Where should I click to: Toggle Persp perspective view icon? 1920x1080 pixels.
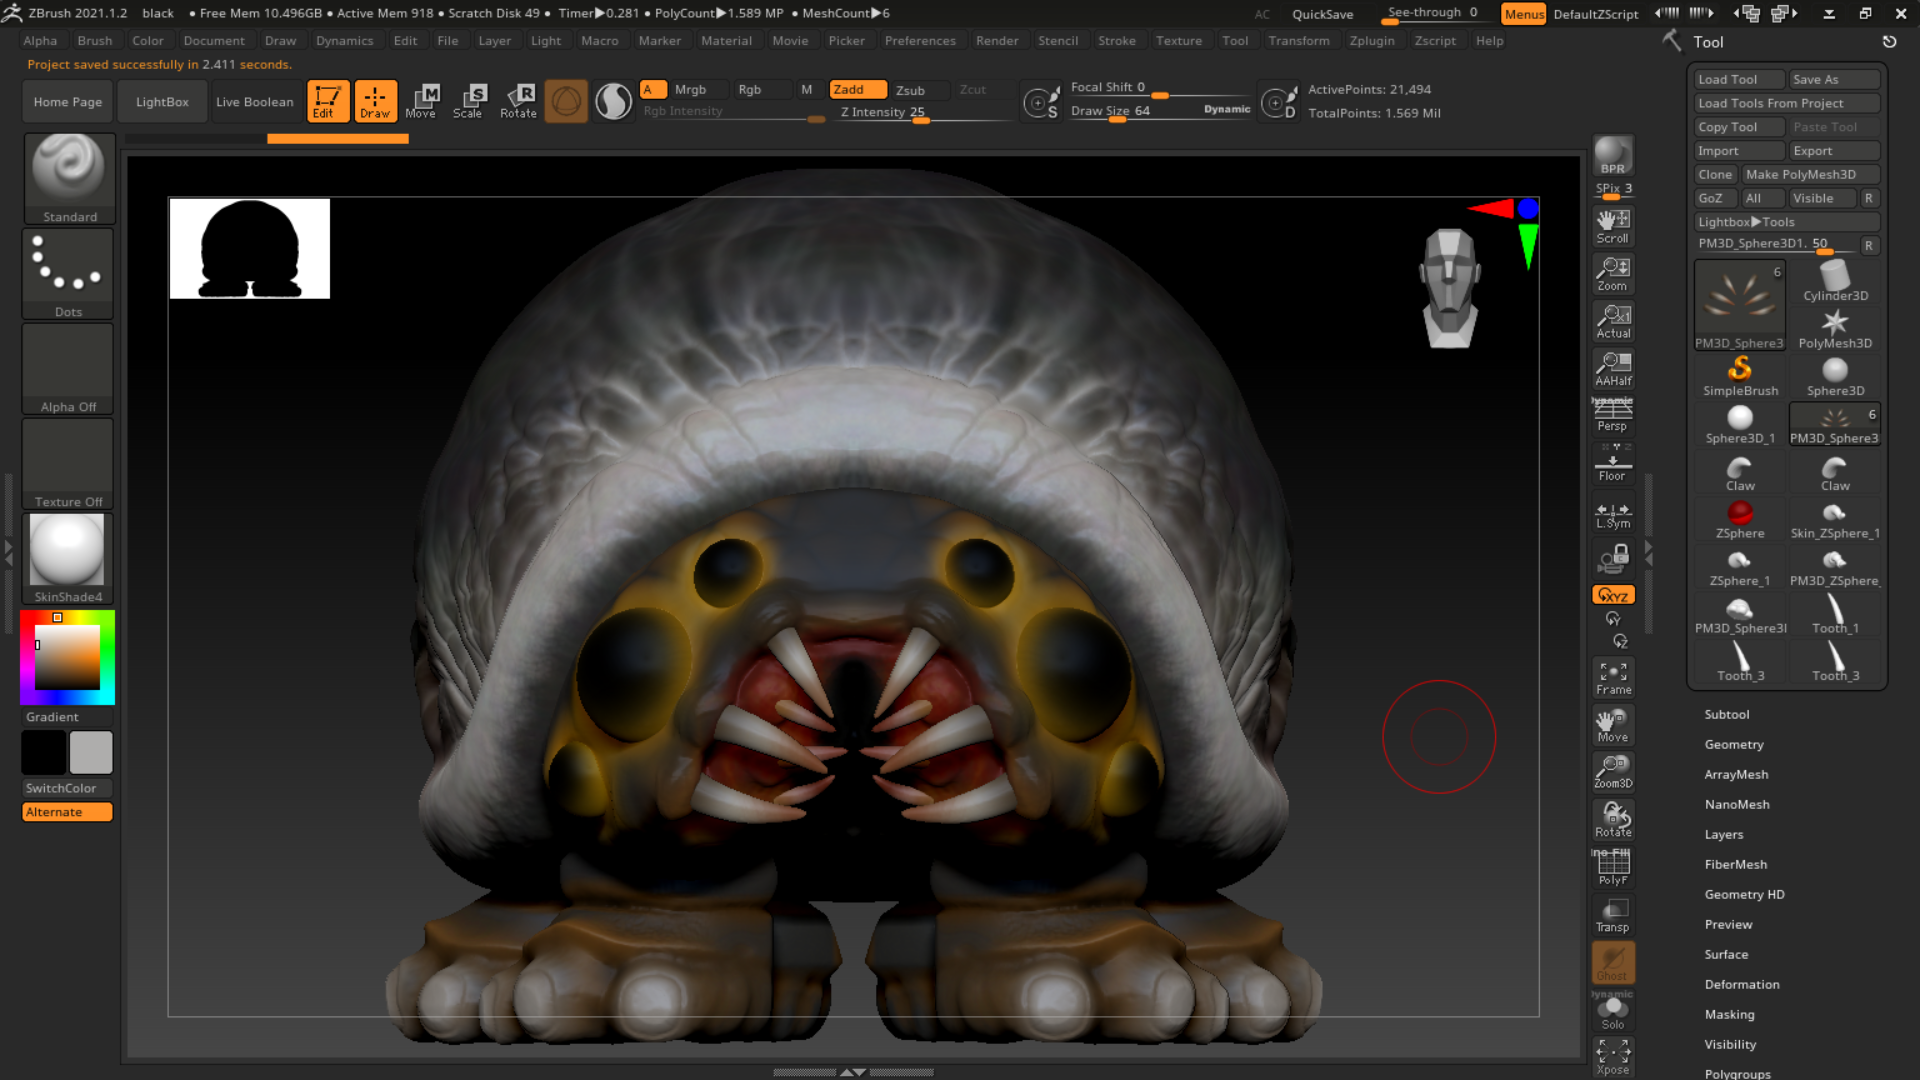point(1612,413)
